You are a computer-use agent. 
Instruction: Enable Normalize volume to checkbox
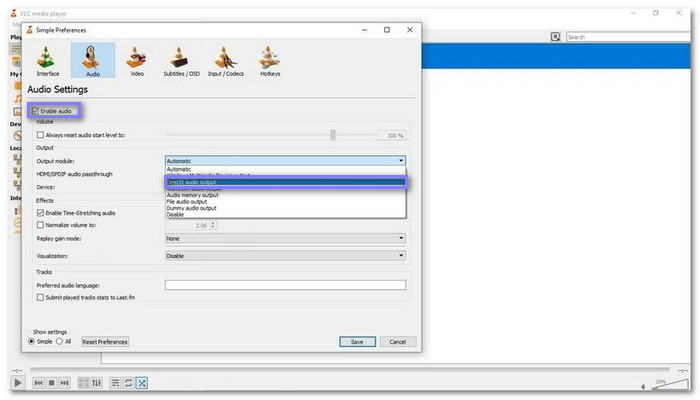40,225
